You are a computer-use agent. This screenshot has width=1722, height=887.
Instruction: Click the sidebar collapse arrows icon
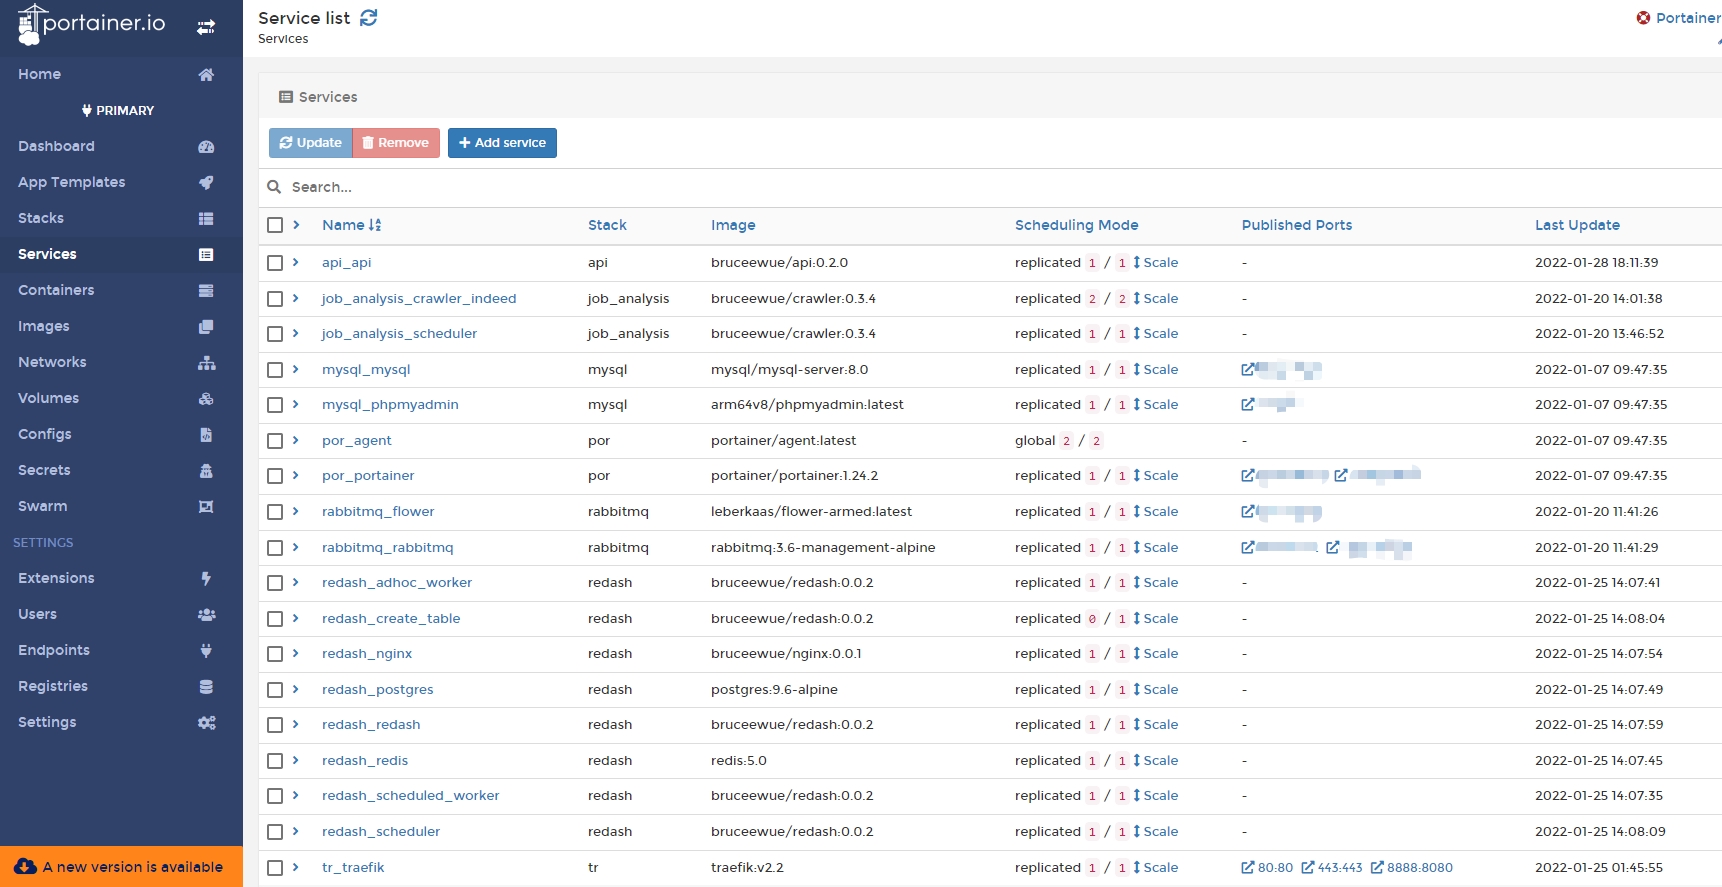(206, 28)
